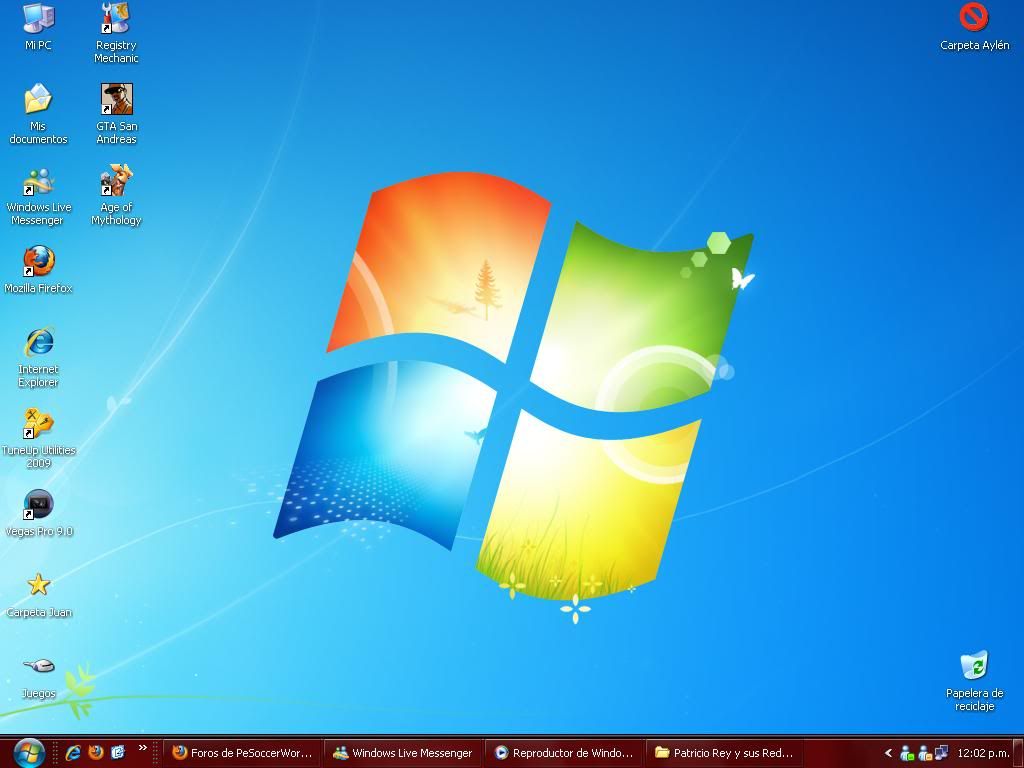
Task: Select the Internet Explorer desktop icon
Action: pos(38,357)
